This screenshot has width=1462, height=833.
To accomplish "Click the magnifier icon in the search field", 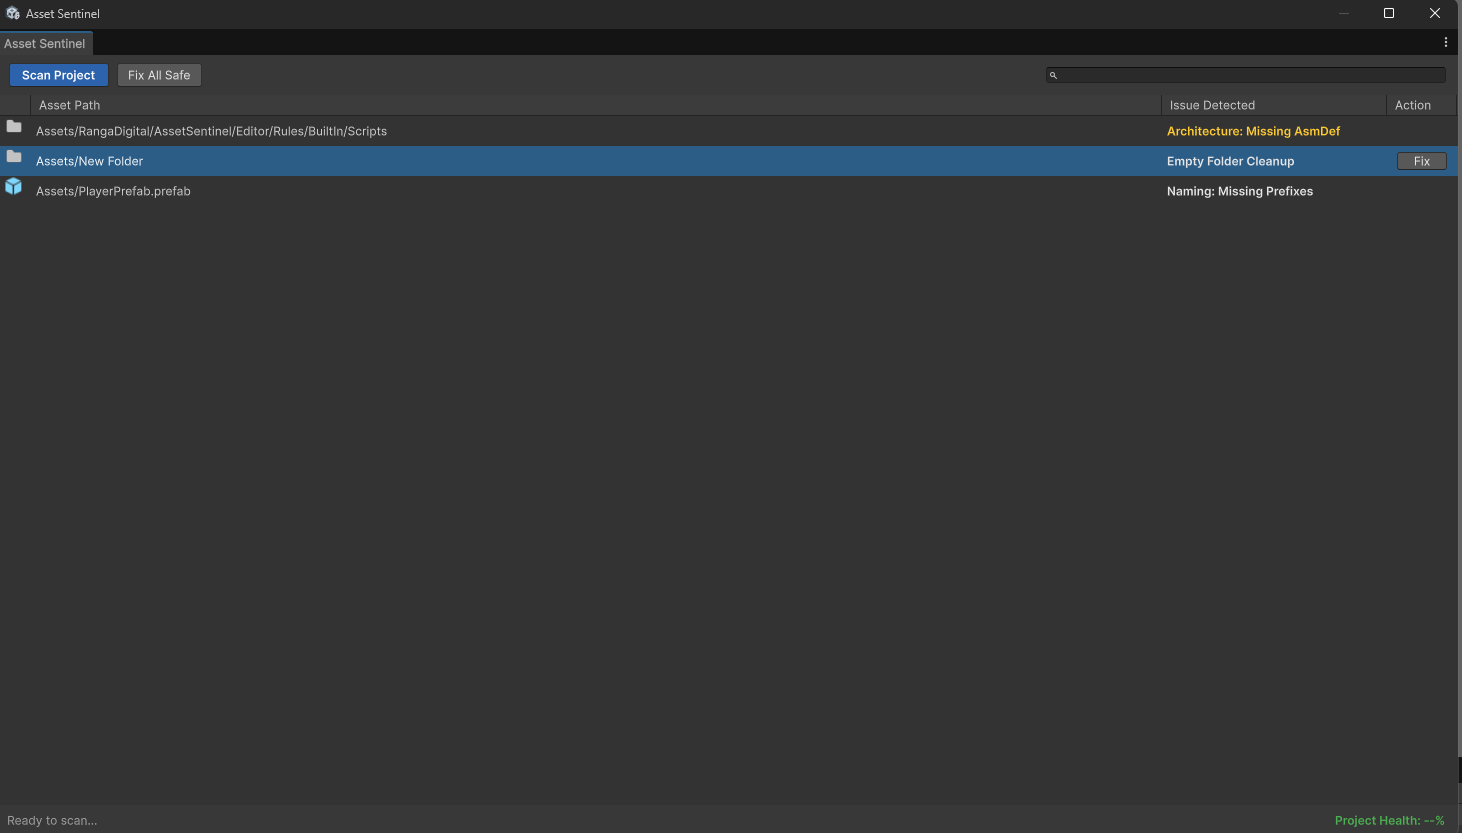I will click(x=1054, y=74).
